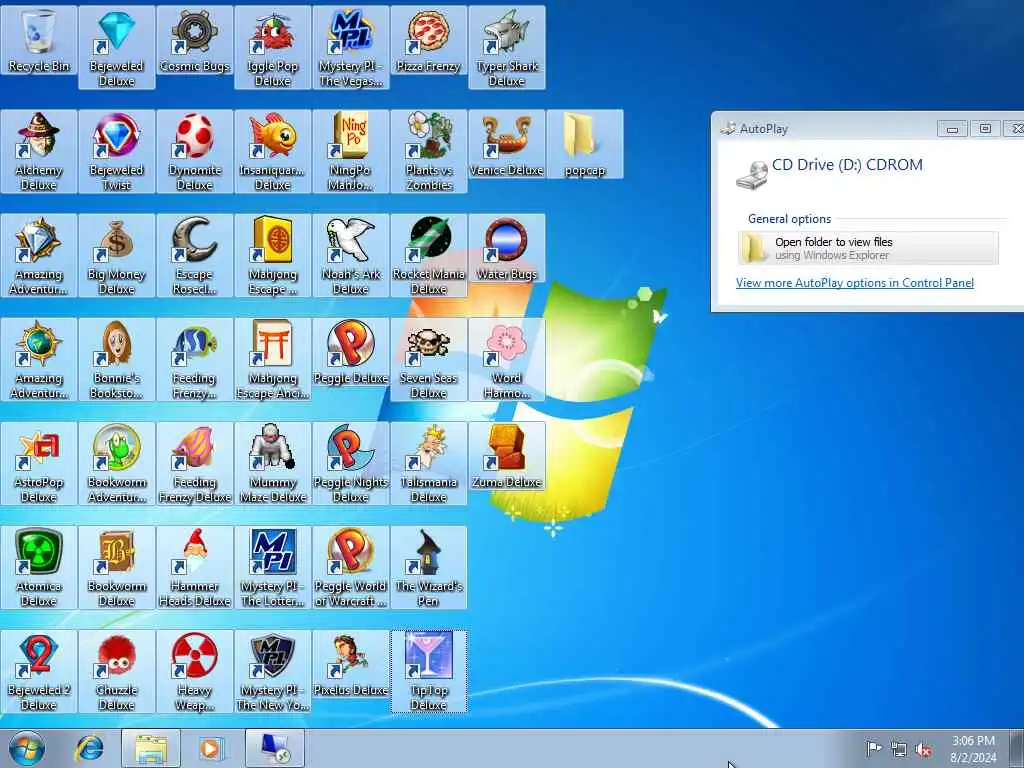
Task: Open the network tray icon
Action: [899, 749]
